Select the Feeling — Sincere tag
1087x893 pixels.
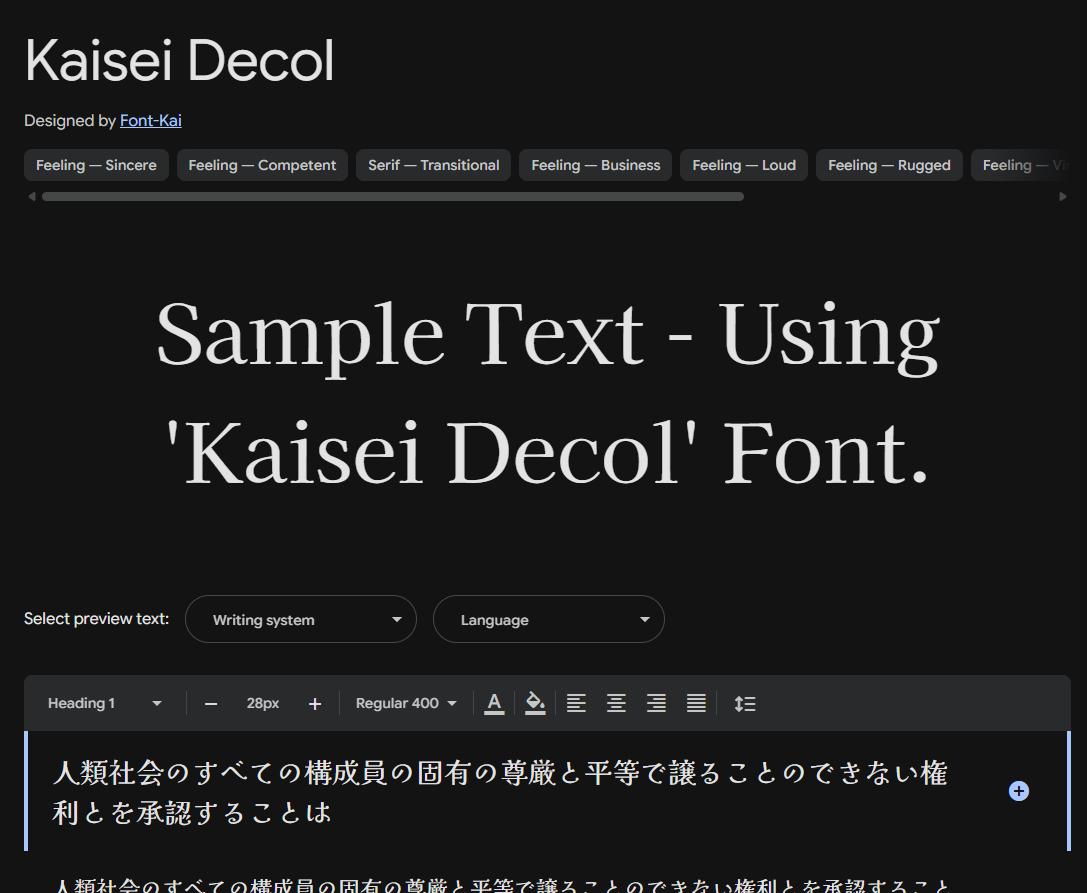[x=96, y=165]
